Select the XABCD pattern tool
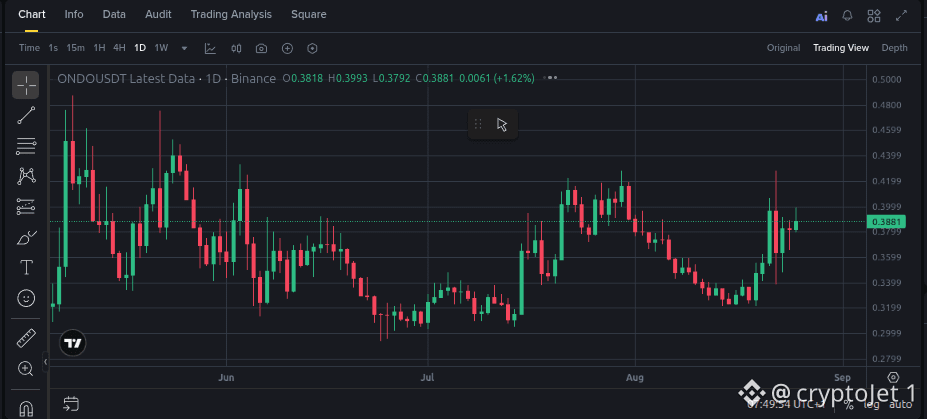Screen dimensions: 927x419 (x=26, y=176)
